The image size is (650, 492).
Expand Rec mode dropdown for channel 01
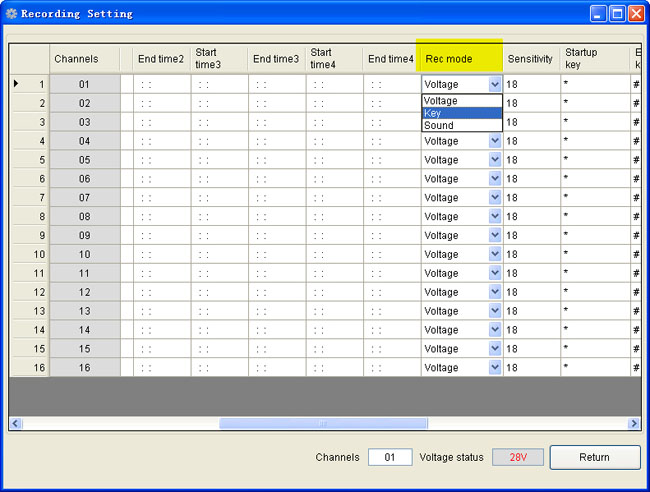pyautogui.click(x=495, y=85)
